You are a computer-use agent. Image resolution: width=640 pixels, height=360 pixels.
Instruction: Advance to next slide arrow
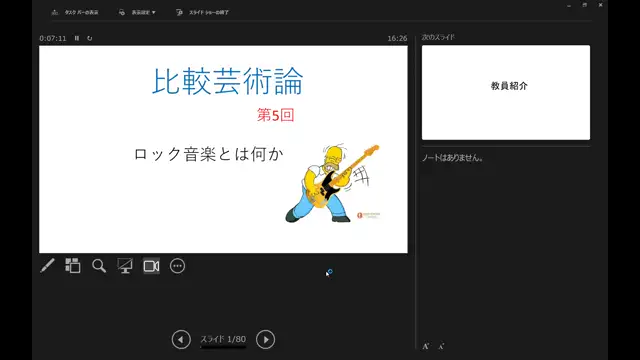tap(266, 340)
